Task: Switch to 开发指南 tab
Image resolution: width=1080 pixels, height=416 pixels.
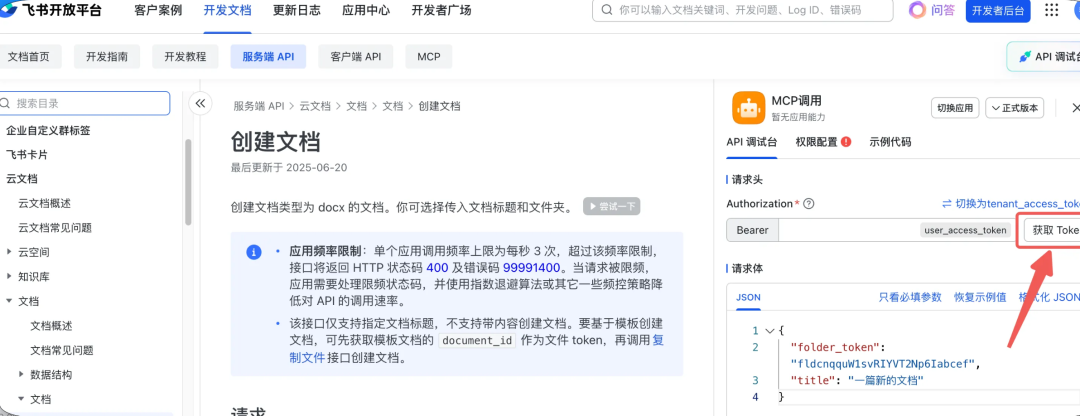Action: point(107,56)
